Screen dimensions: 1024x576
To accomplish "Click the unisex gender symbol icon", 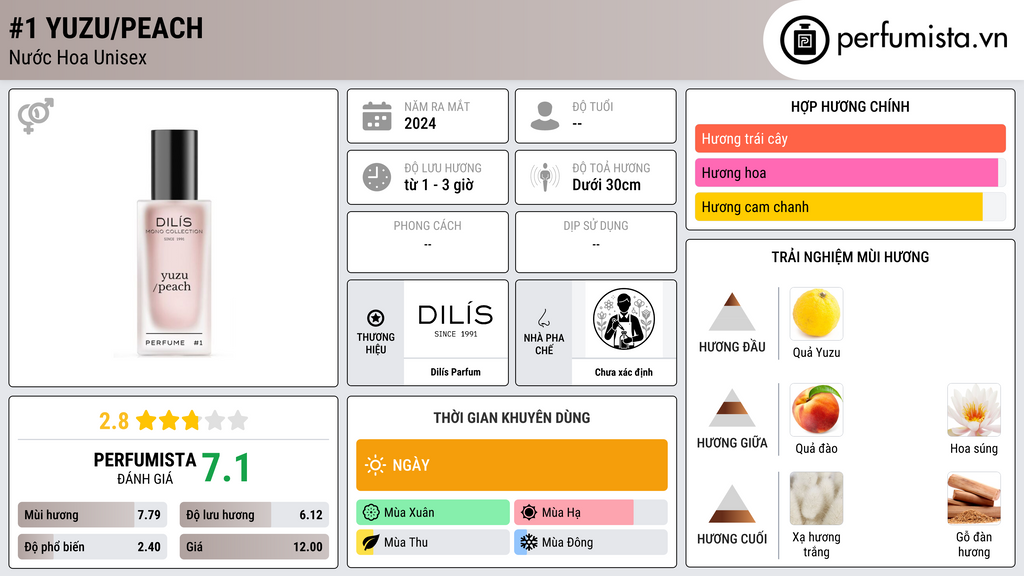I will pos(36,116).
